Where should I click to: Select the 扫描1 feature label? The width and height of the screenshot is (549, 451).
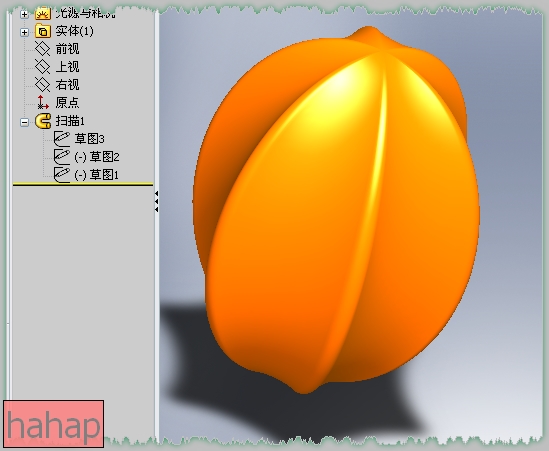[x=70, y=121]
